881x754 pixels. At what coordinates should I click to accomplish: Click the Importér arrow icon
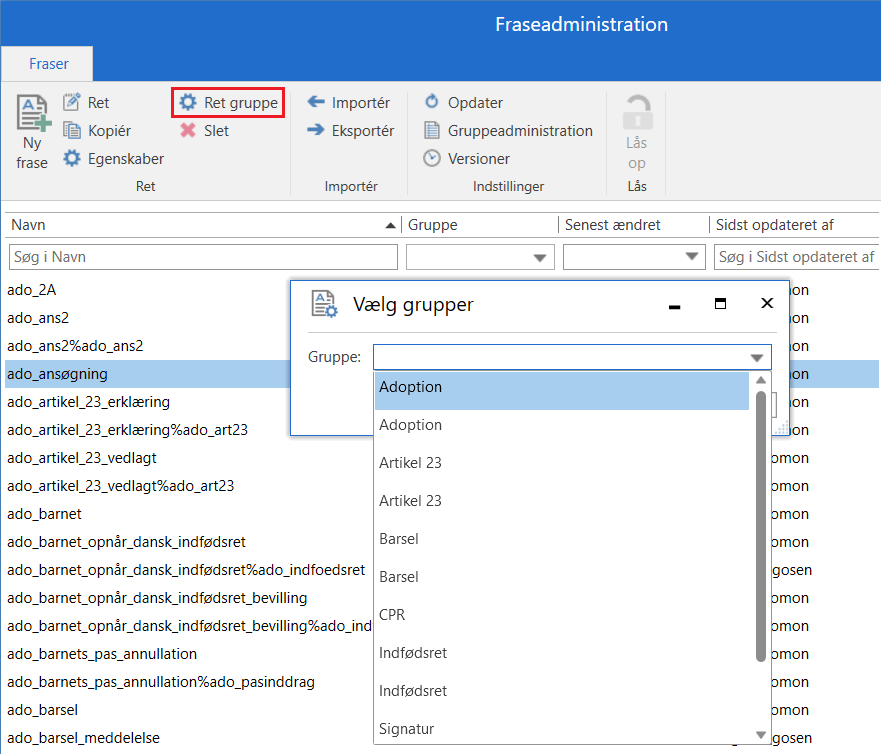point(316,103)
